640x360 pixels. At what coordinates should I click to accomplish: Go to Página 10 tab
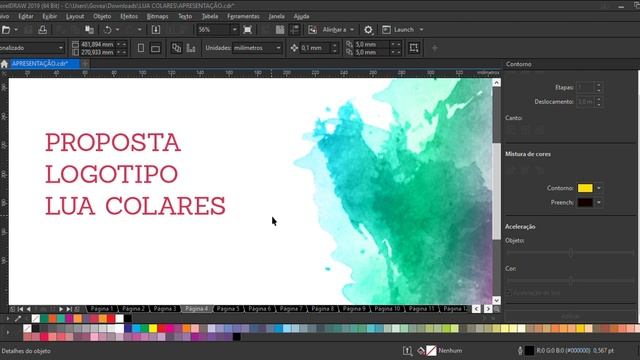[387, 309]
